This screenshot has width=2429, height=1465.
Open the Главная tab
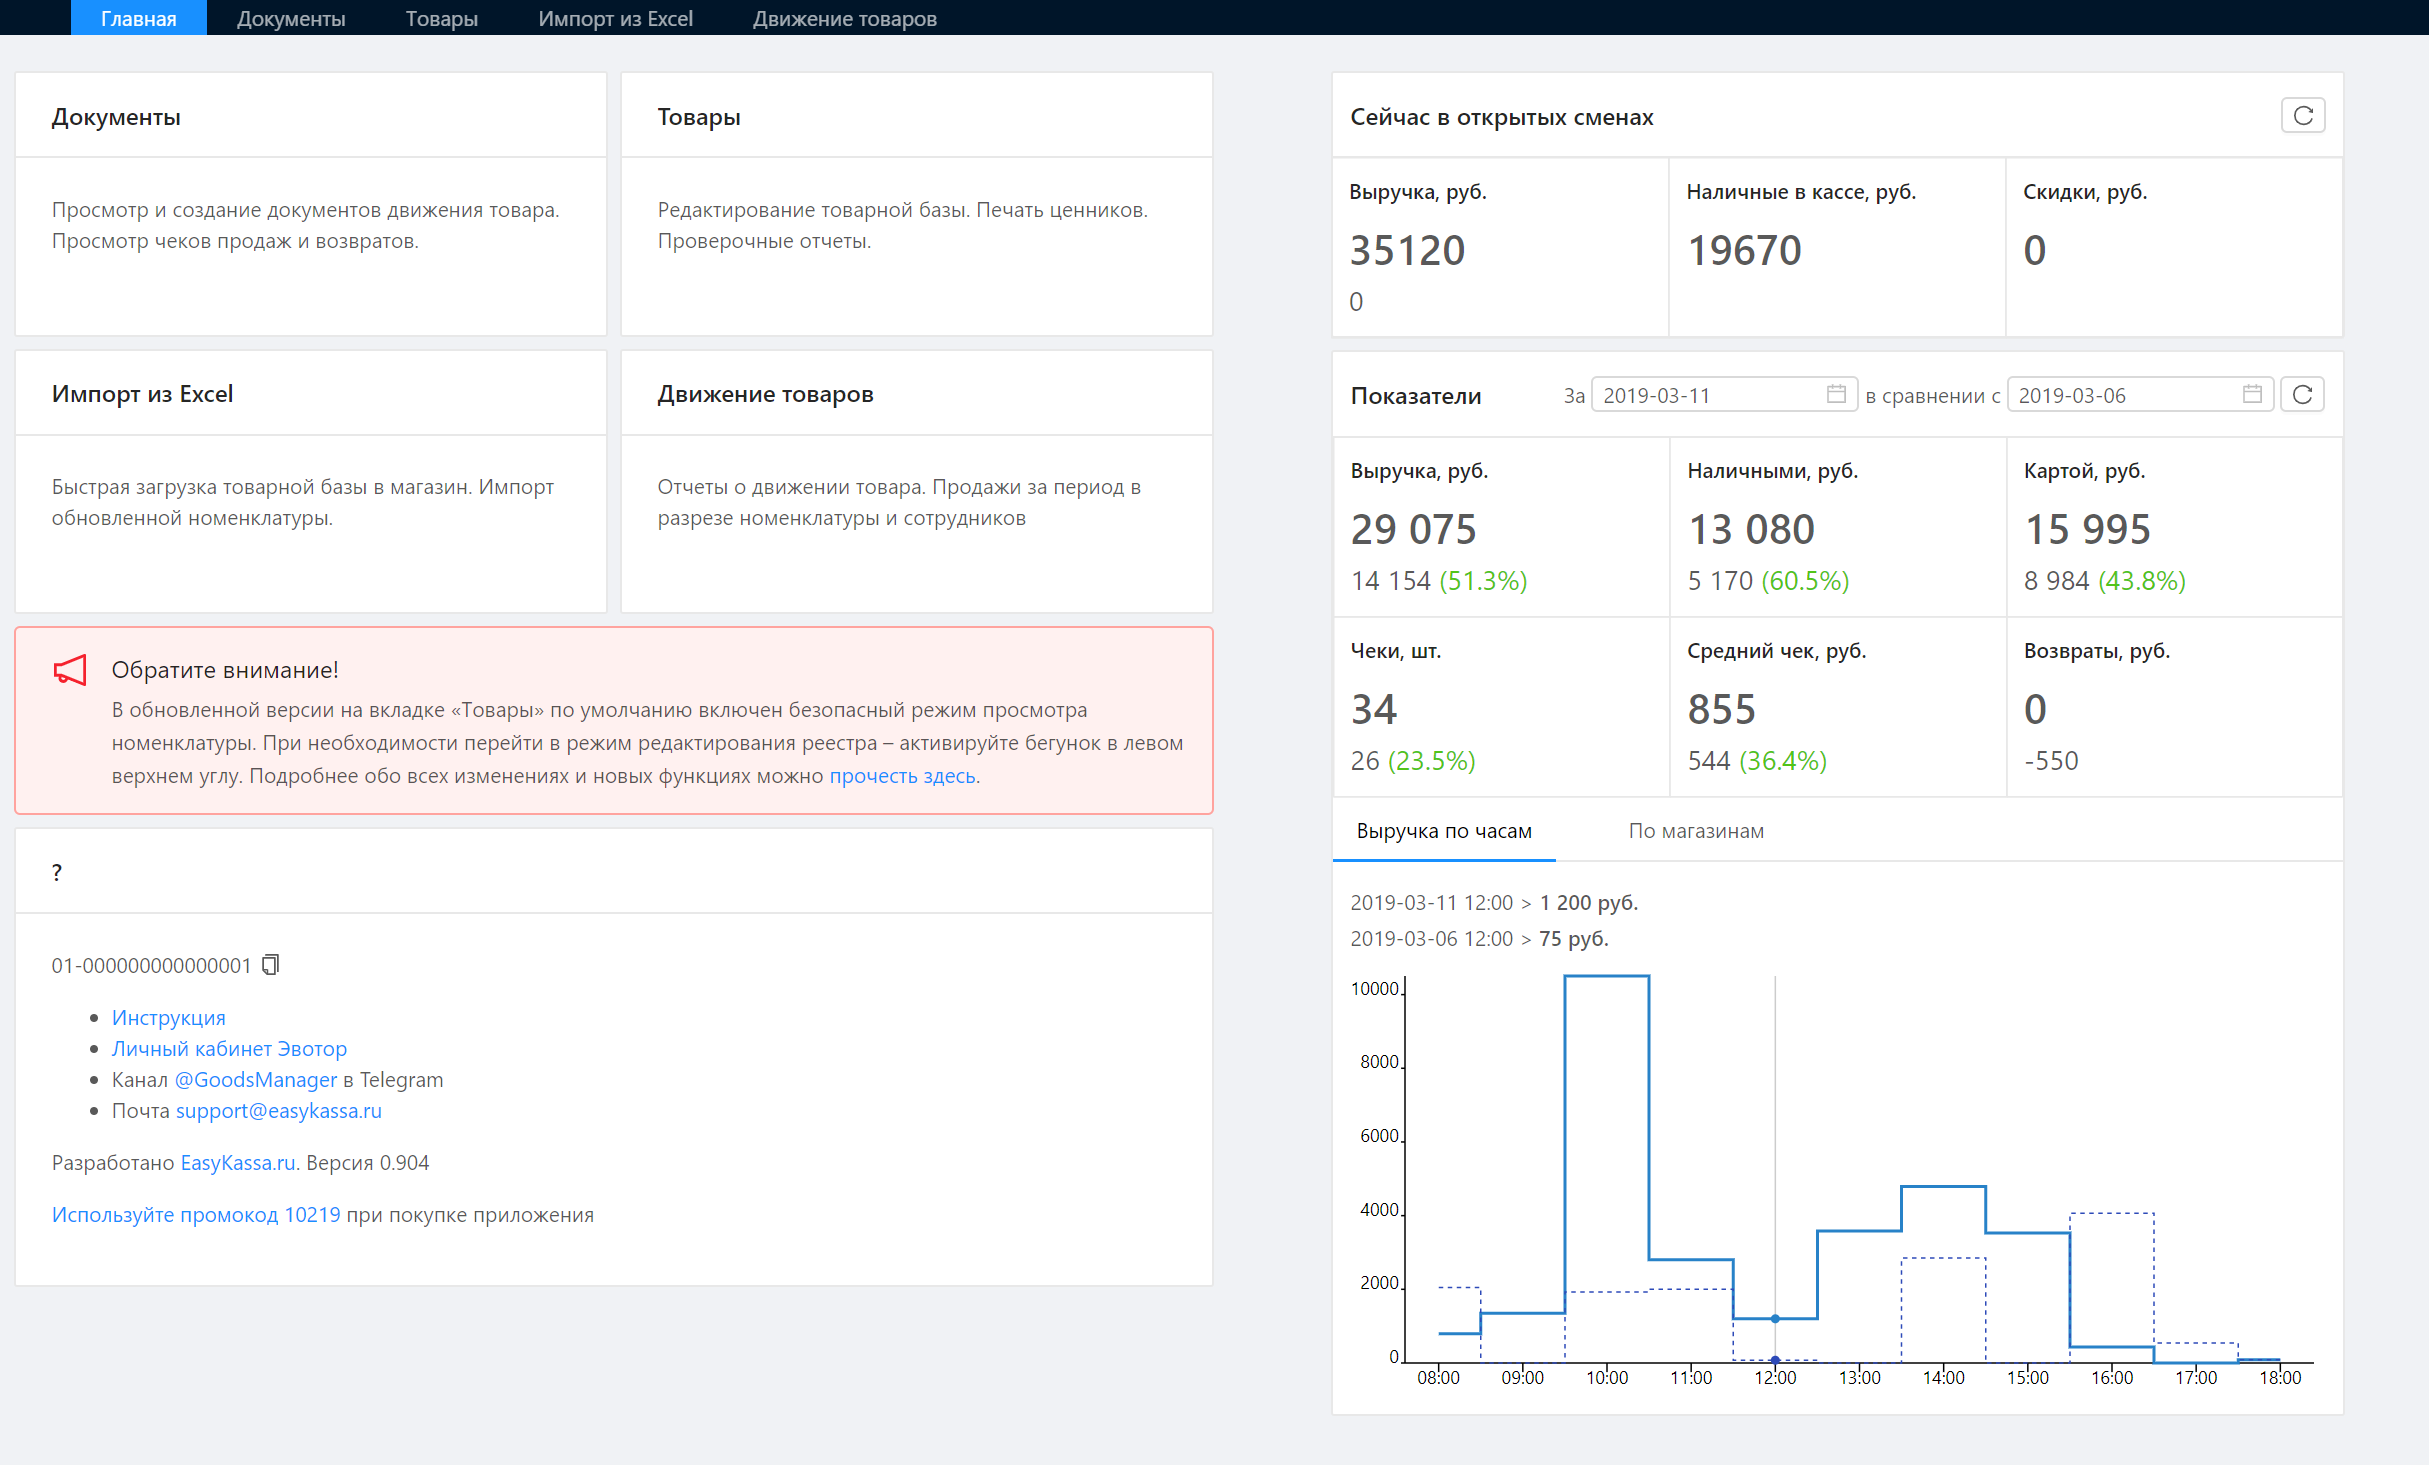[139, 18]
